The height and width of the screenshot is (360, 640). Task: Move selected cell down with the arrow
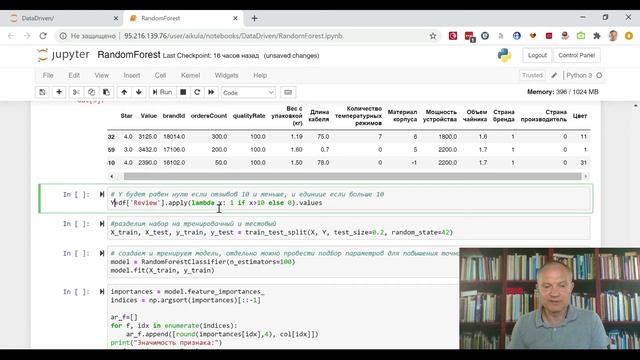[x=139, y=92]
